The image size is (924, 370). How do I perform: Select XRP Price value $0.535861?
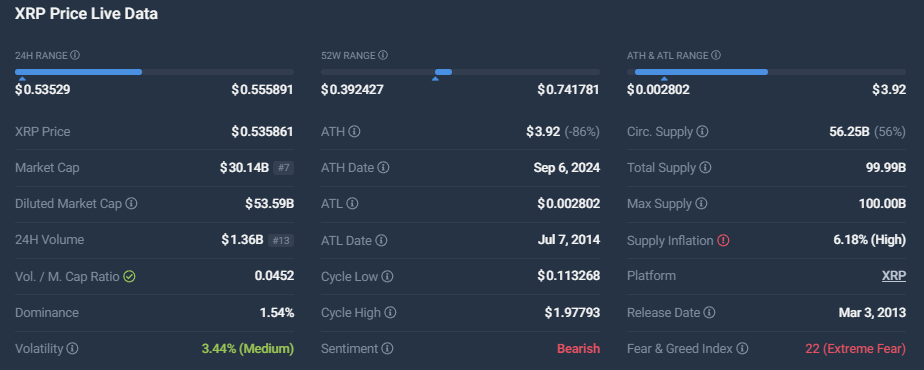[262, 131]
